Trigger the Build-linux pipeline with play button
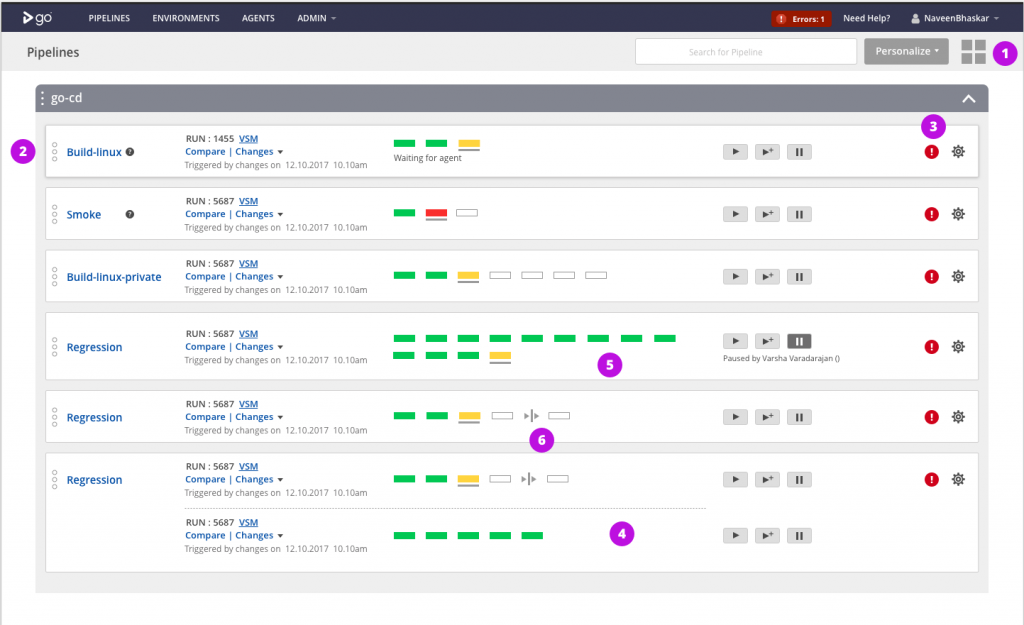 (x=735, y=152)
